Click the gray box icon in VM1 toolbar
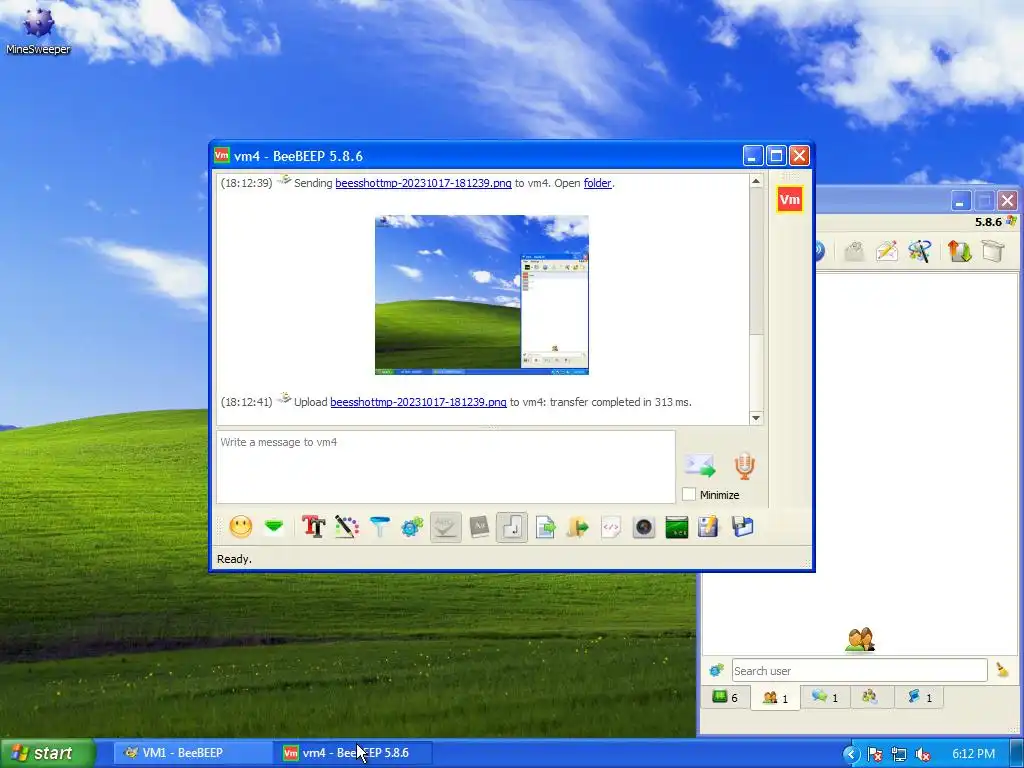This screenshot has height=768, width=1024. (992, 251)
